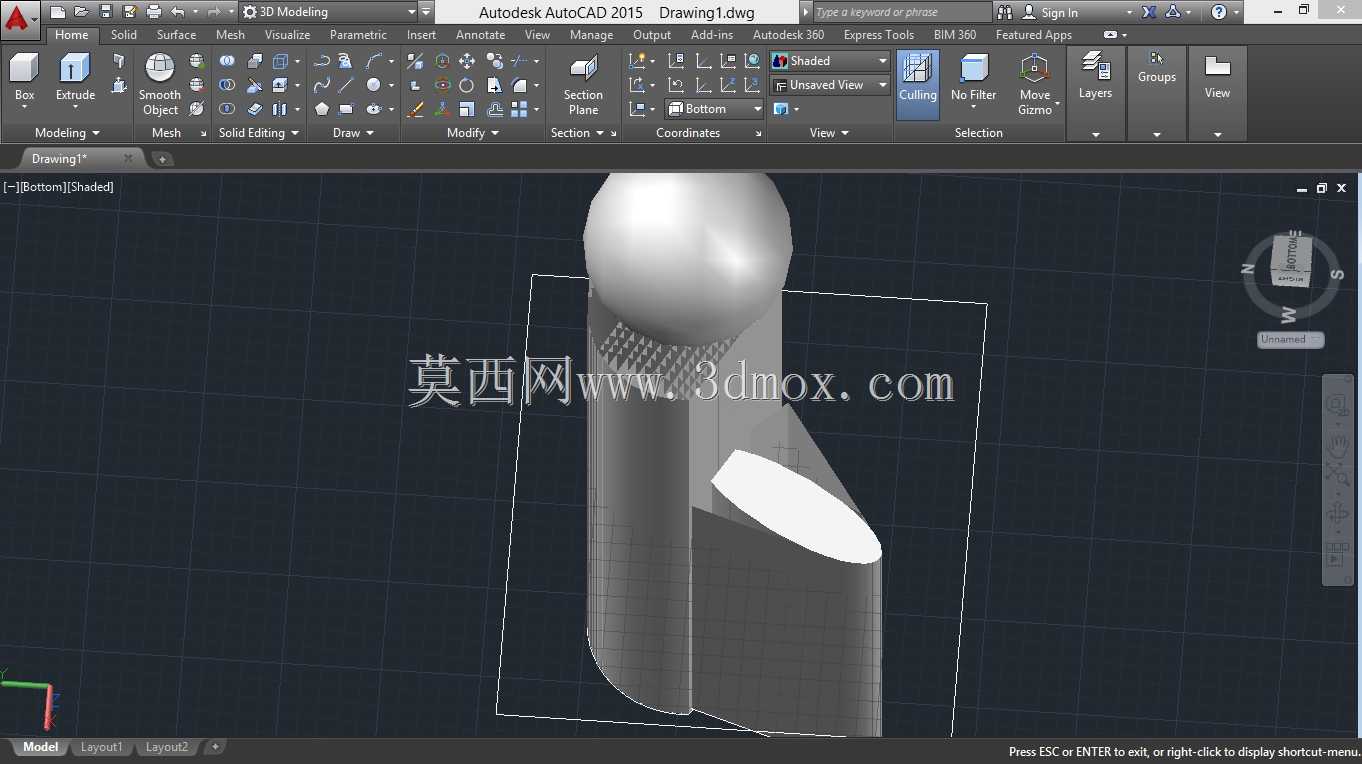This screenshot has width=1362, height=764.
Task: Click the Move Gizmo selection icon
Action: (1035, 84)
